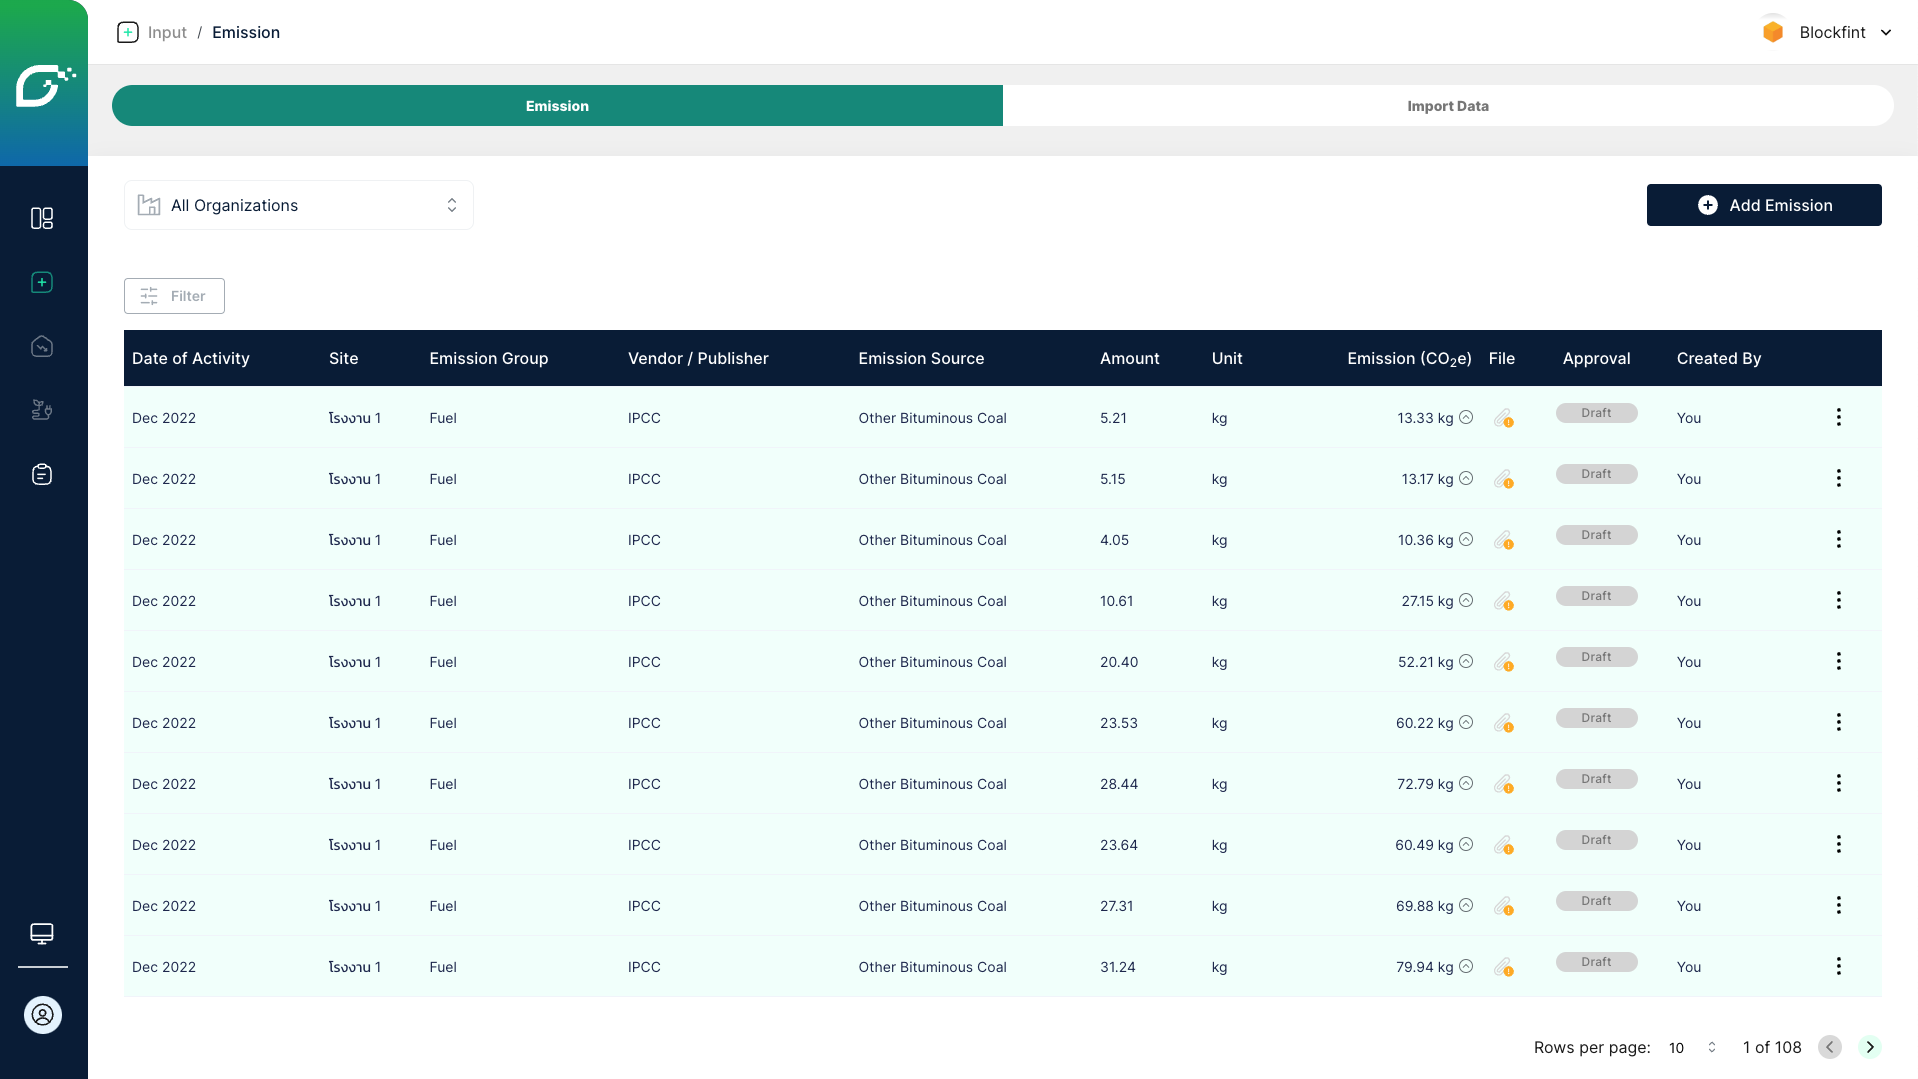Screen dimensions: 1918x1079
Task: Open the Filter button
Action: coord(174,296)
